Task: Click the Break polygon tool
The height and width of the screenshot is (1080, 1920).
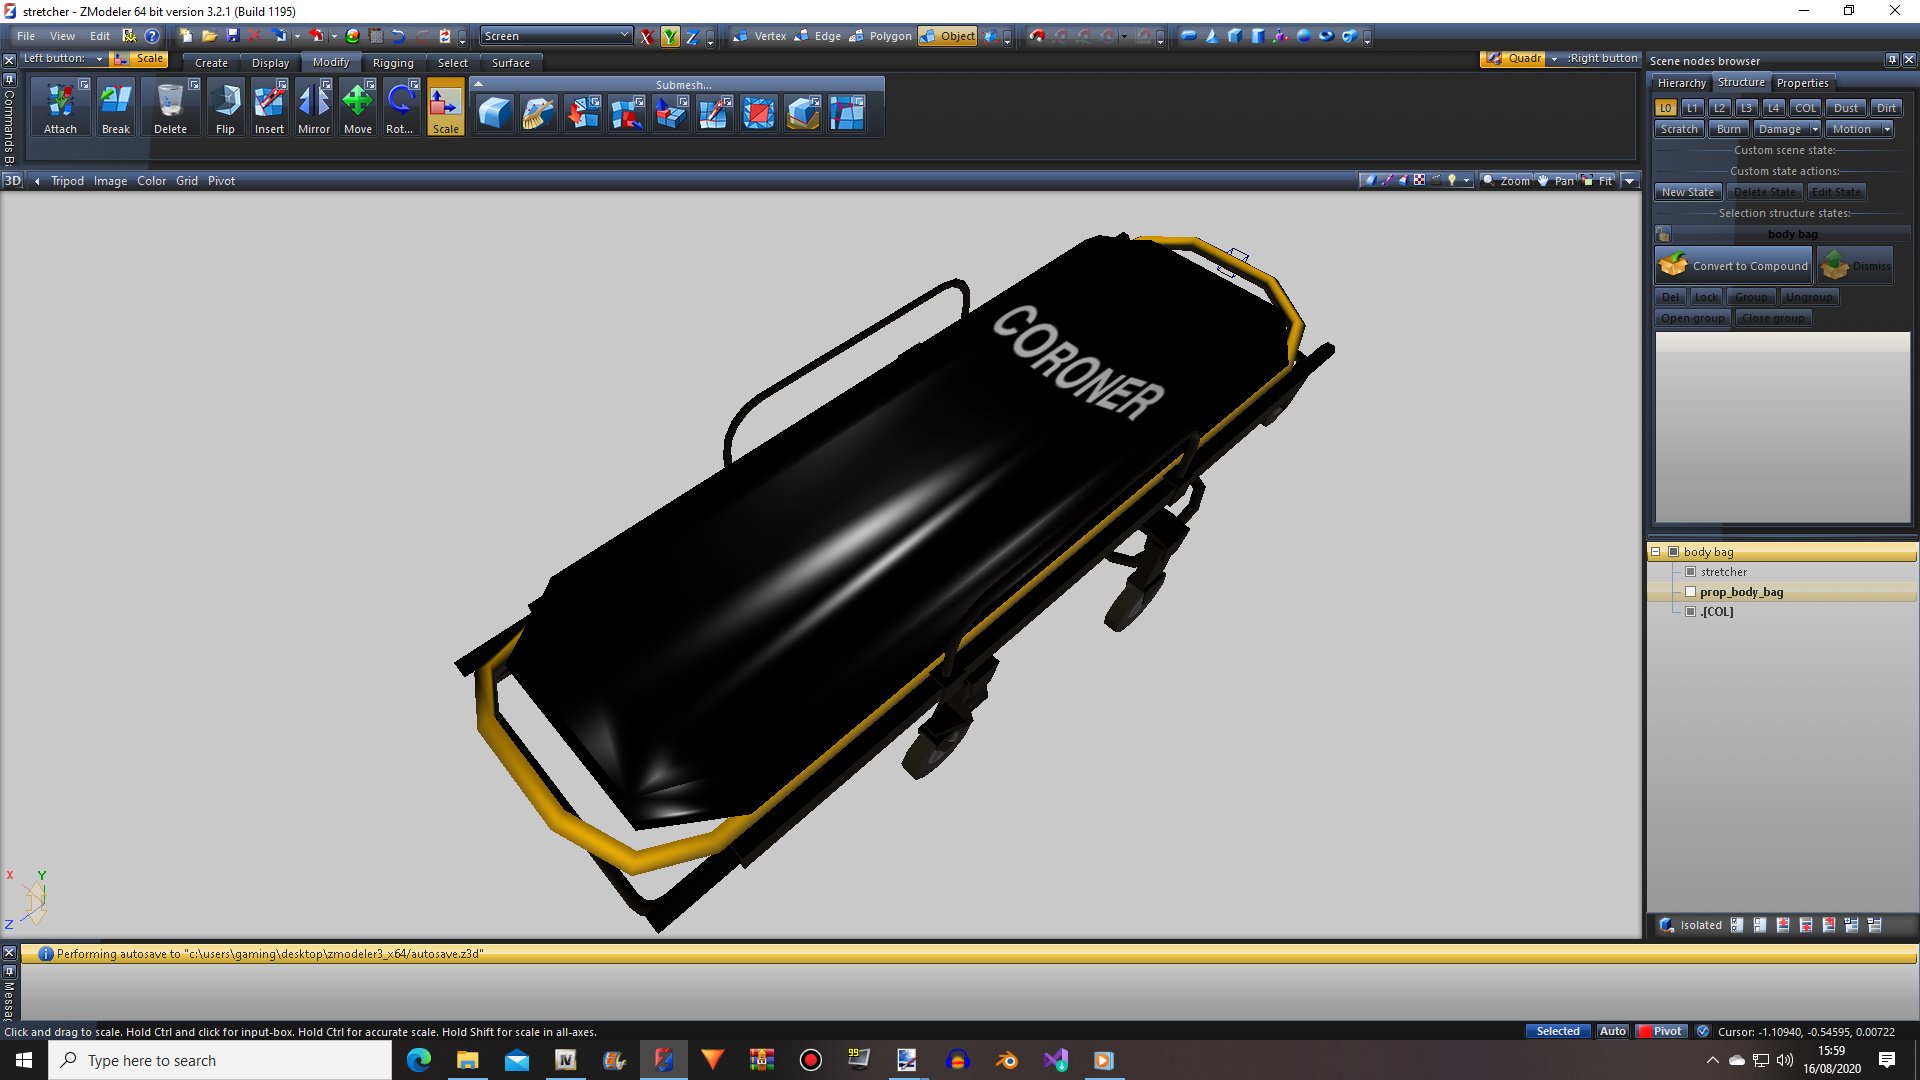Action: [115, 107]
